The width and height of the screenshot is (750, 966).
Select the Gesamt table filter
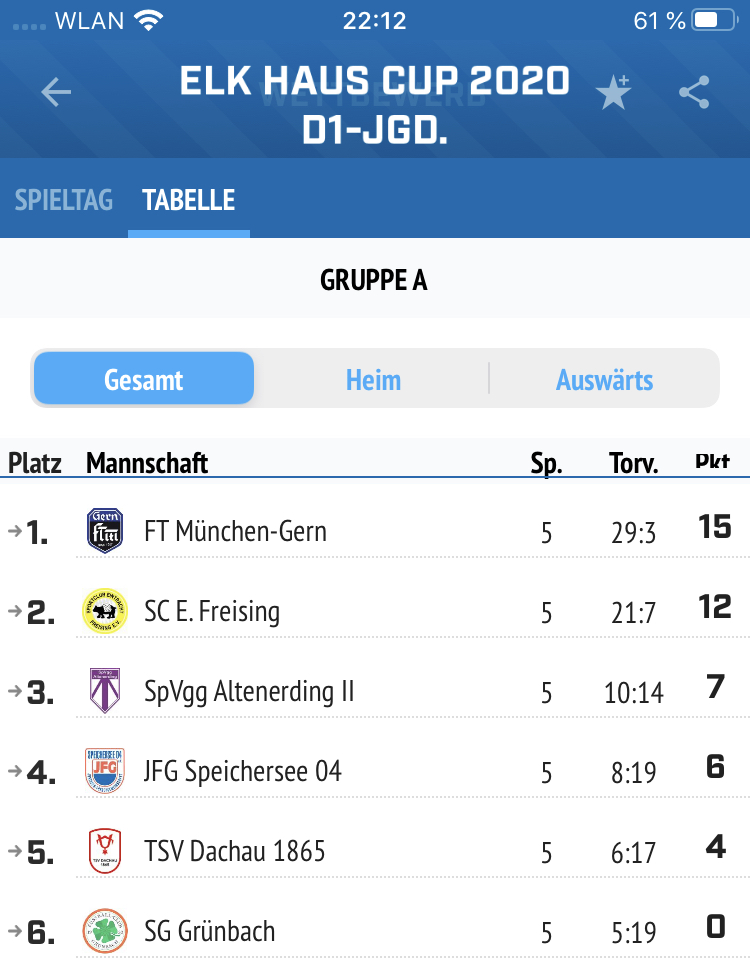(x=144, y=379)
